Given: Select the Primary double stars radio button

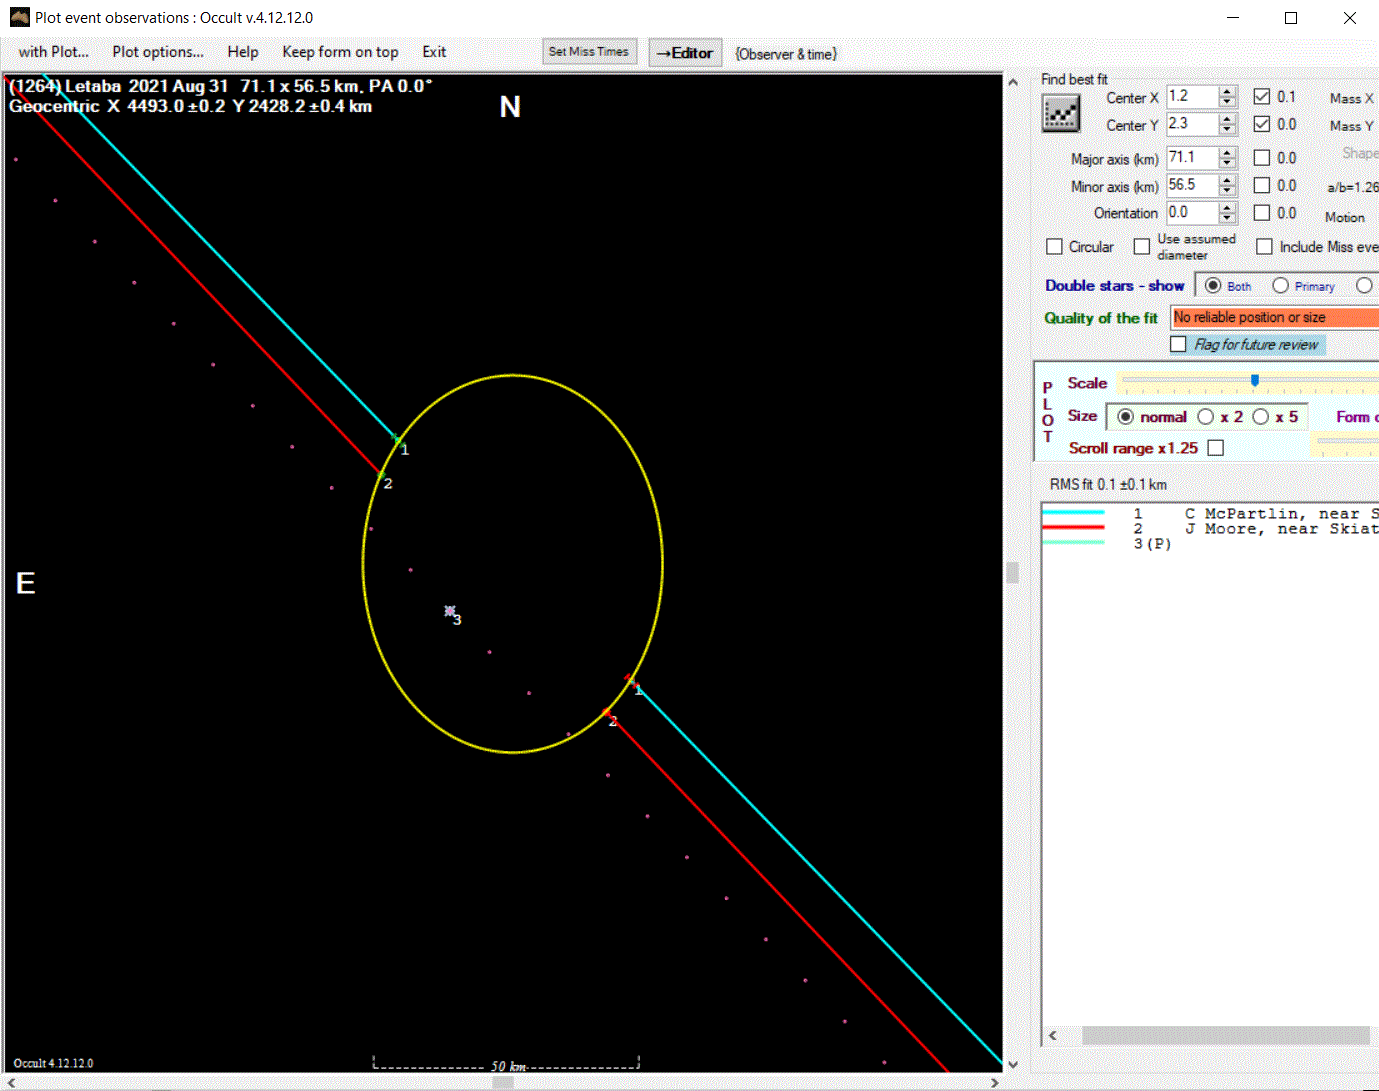Looking at the screenshot, I should pyautogui.click(x=1280, y=286).
